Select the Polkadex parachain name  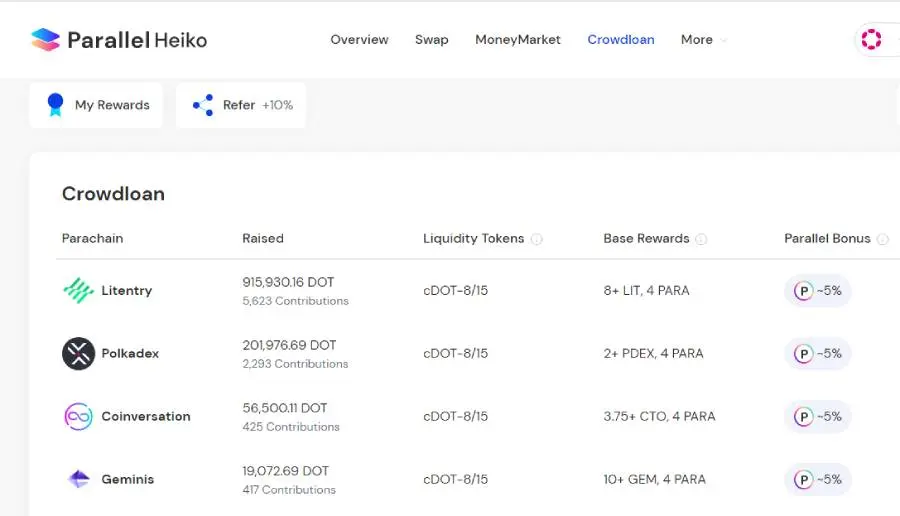click(x=130, y=354)
